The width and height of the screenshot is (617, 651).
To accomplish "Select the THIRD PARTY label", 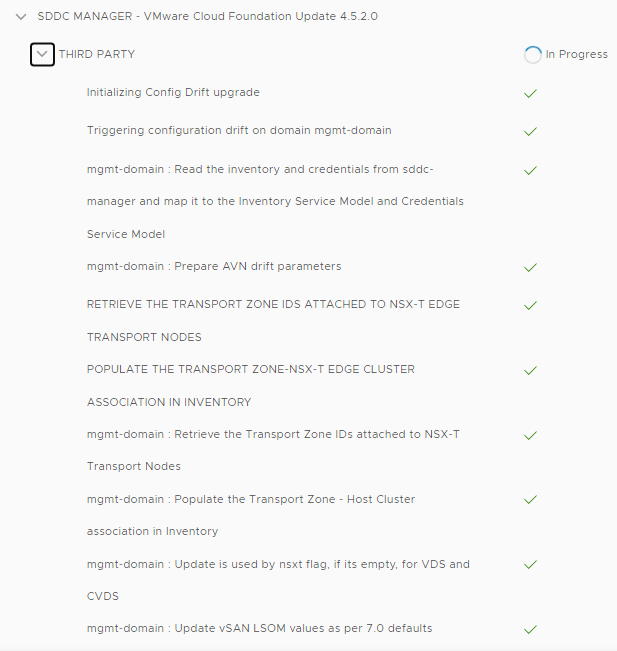I will tap(97, 54).
